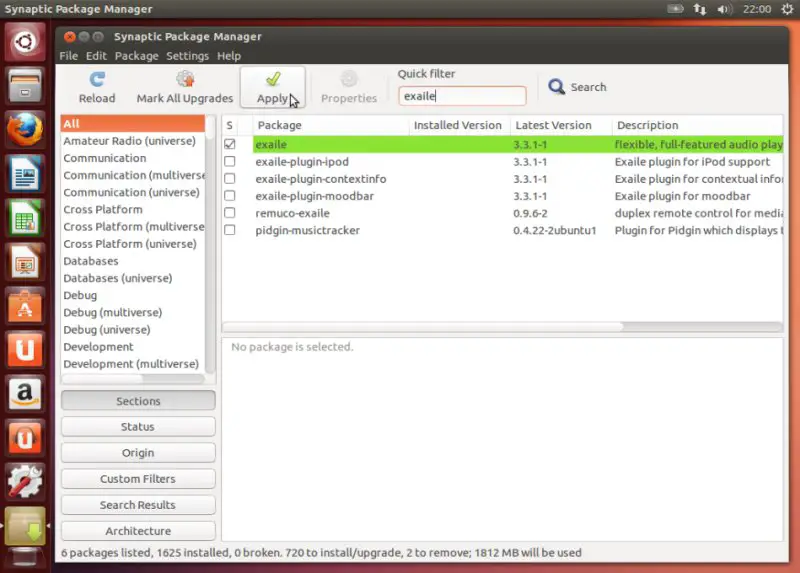The height and width of the screenshot is (573, 800).
Task: Open session gear menu in panel
Action: tap(787, 9)
